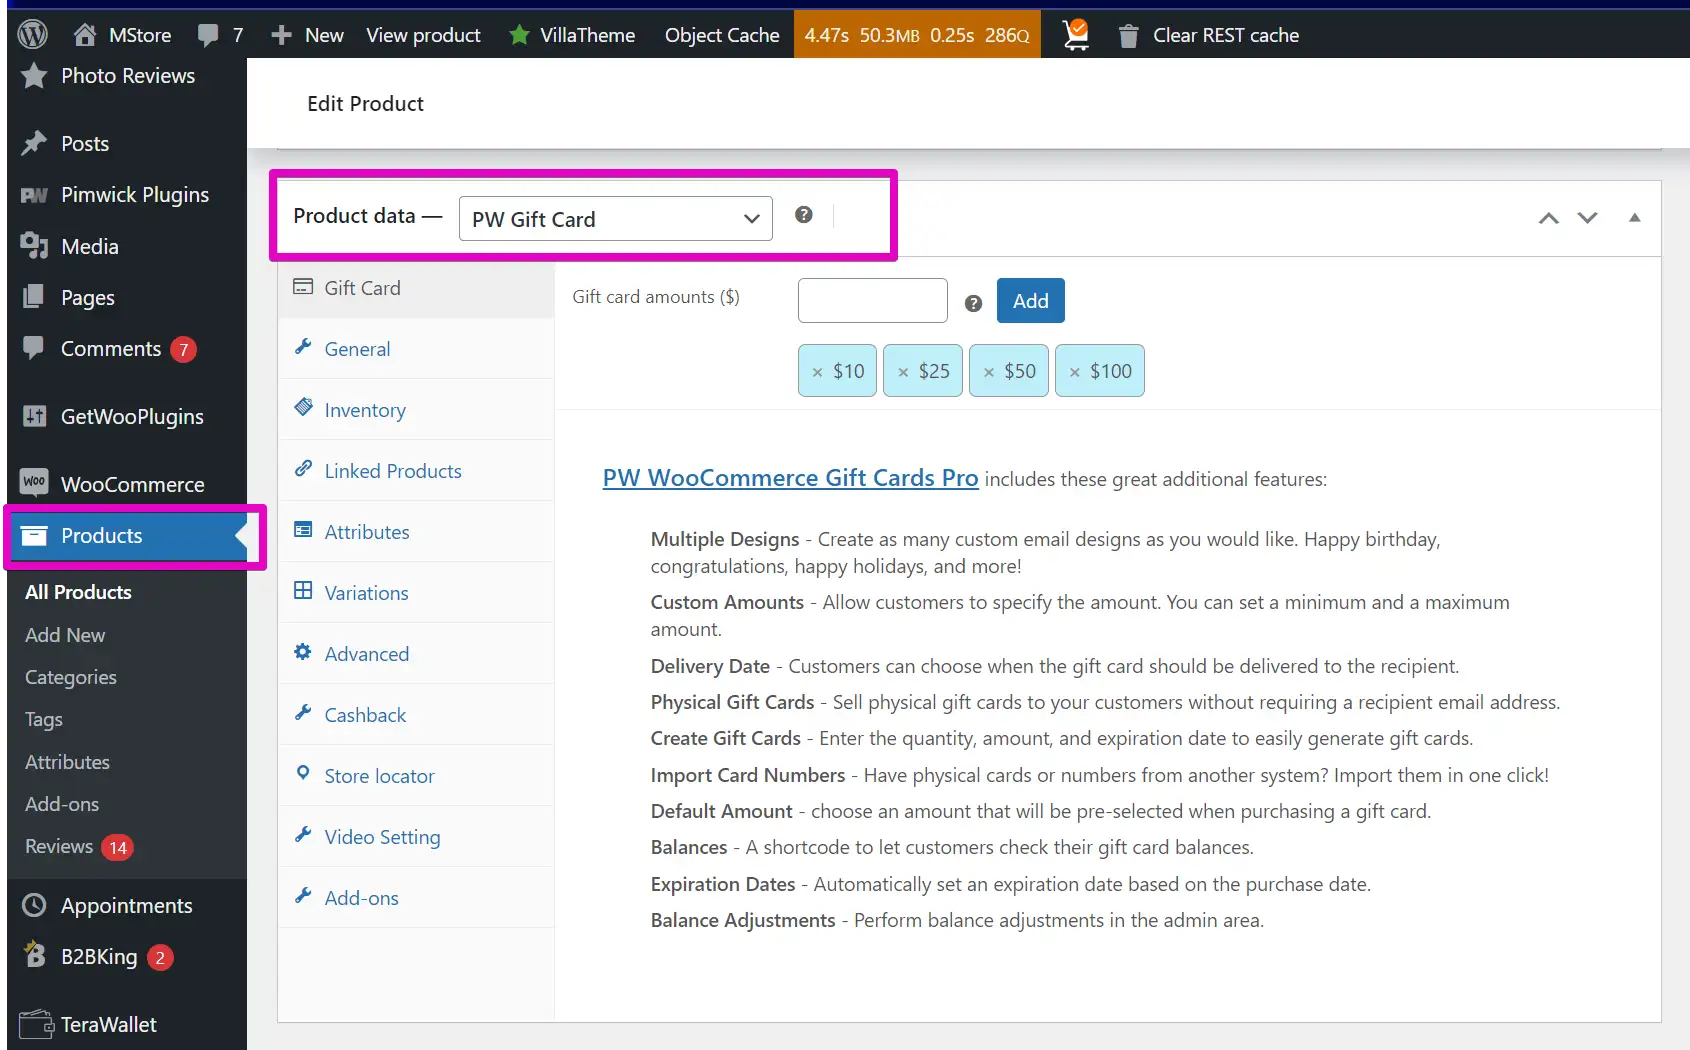Collapse the Product data panel
This screenshot has height=1050, width=1690.
[1634, 218]
